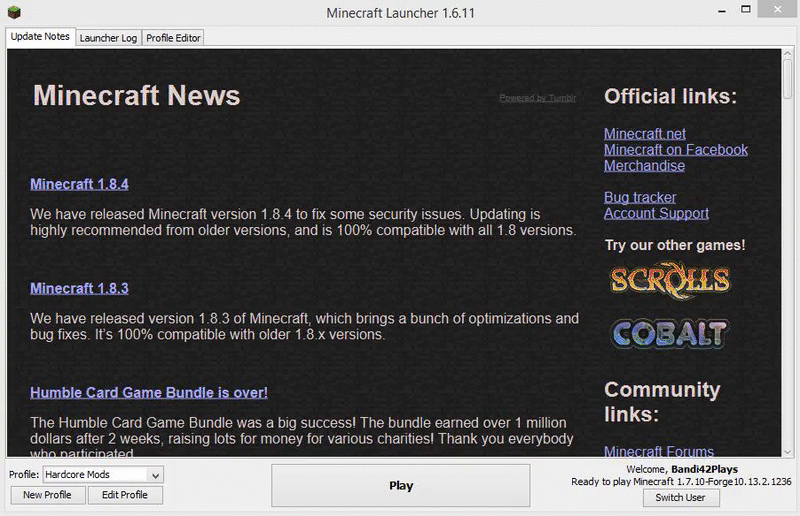Launch the game with Play button
The height and width of the screenshot is (516, 800).
(401, 485)
